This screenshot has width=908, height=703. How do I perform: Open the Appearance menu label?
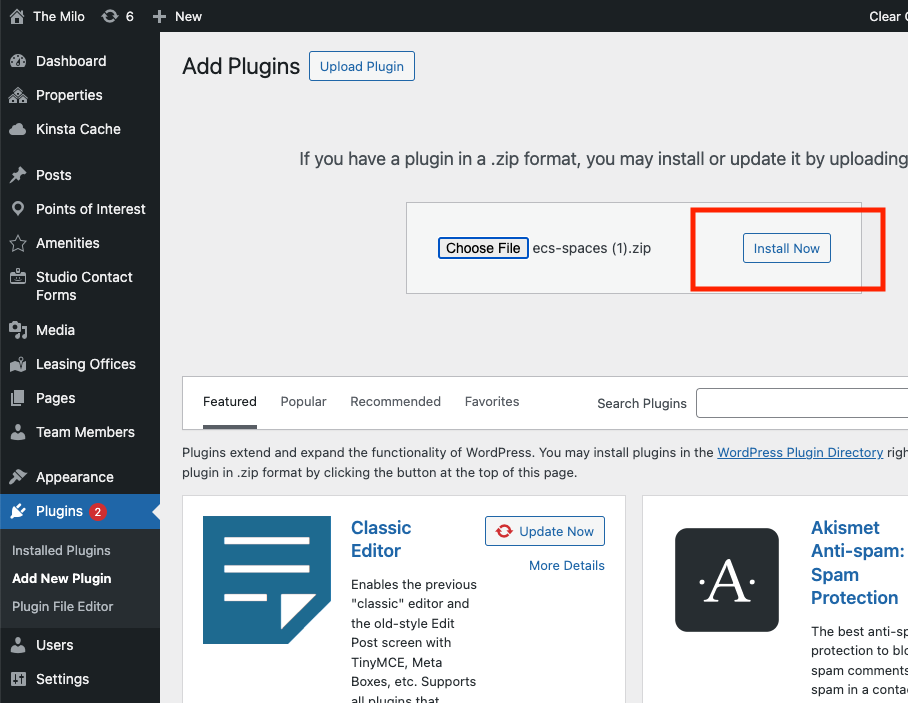[75, 477]
